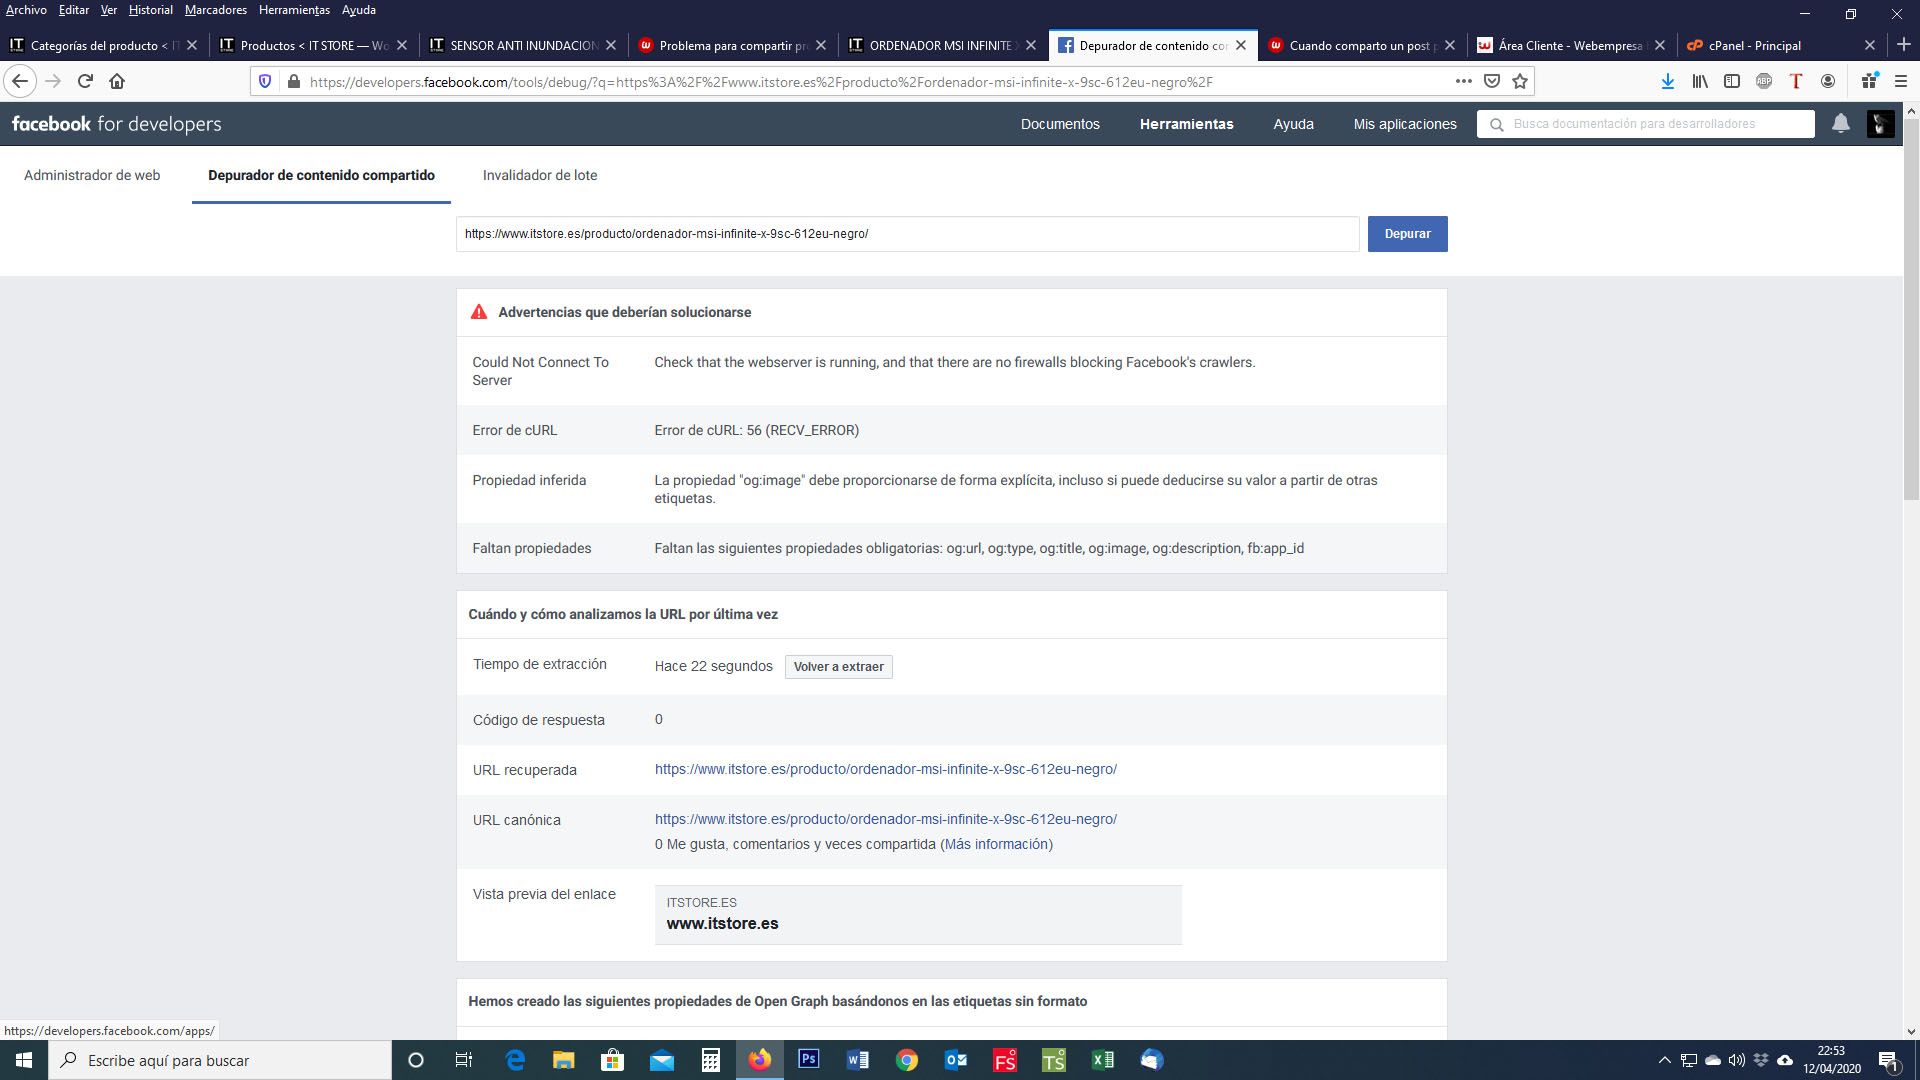Bookmark this page with the star icon

1520,81
